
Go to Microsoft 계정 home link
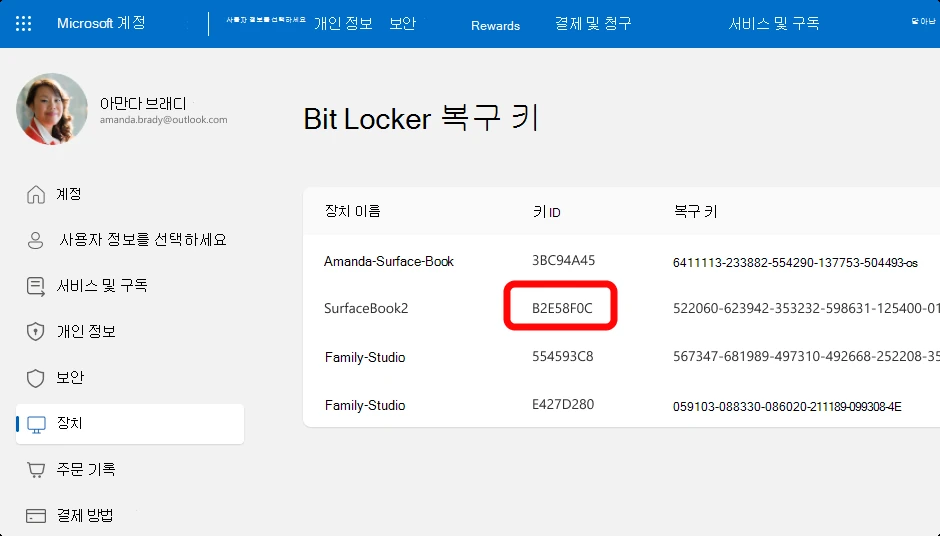point(101,23)
